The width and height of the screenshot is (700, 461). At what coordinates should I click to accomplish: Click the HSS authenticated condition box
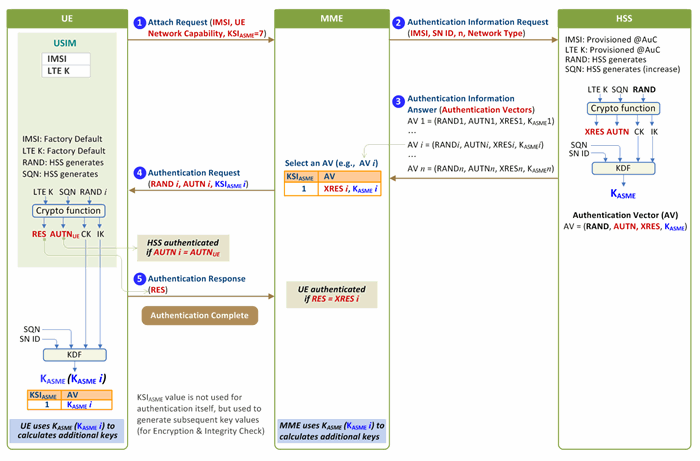tap(183, 248)
